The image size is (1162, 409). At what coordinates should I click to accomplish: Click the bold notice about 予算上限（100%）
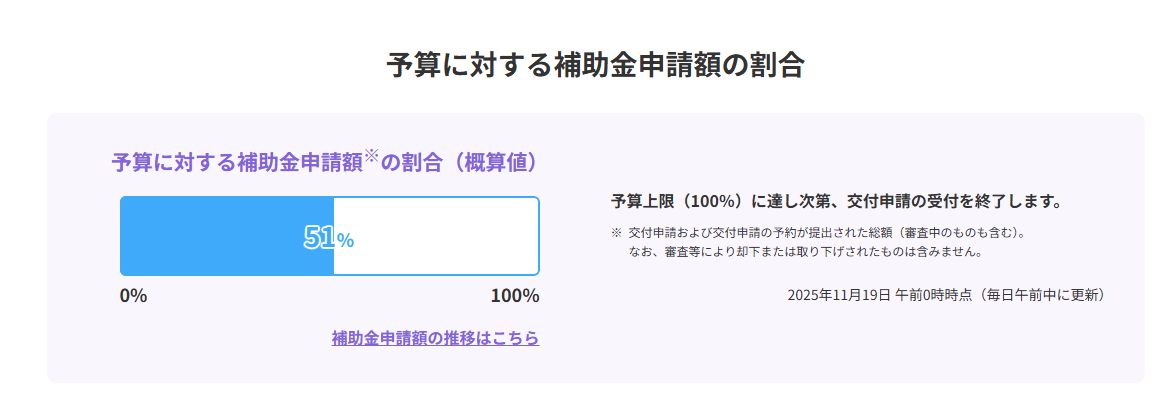[835, 202]
